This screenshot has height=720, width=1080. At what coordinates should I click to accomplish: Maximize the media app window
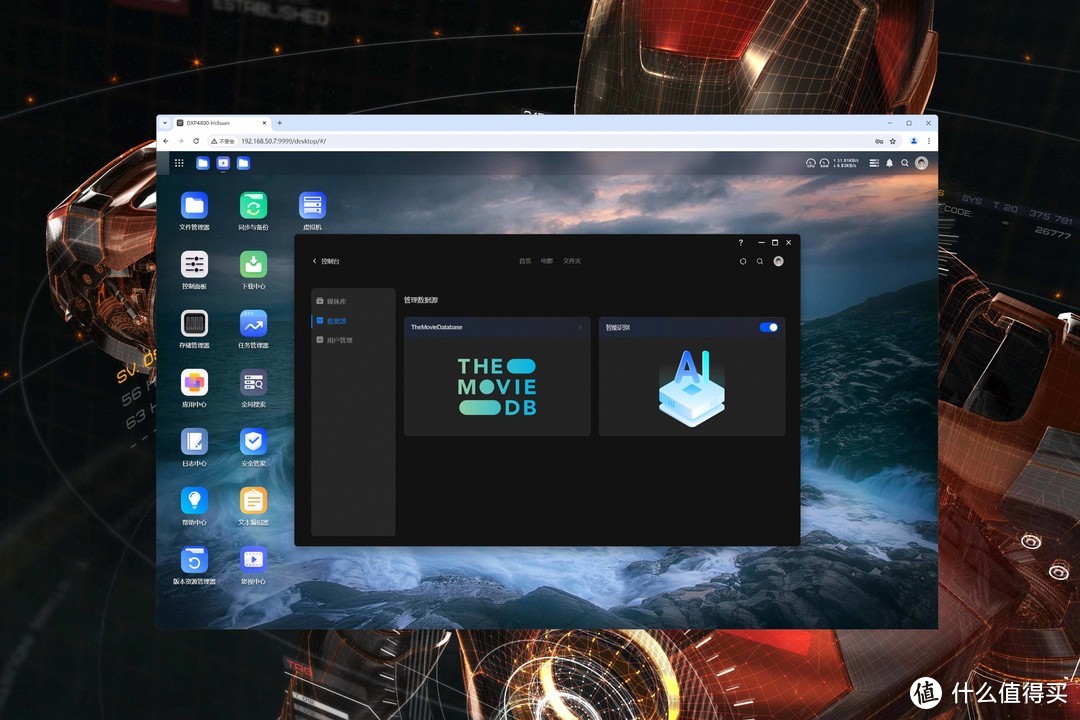click(x=775, y=243)
